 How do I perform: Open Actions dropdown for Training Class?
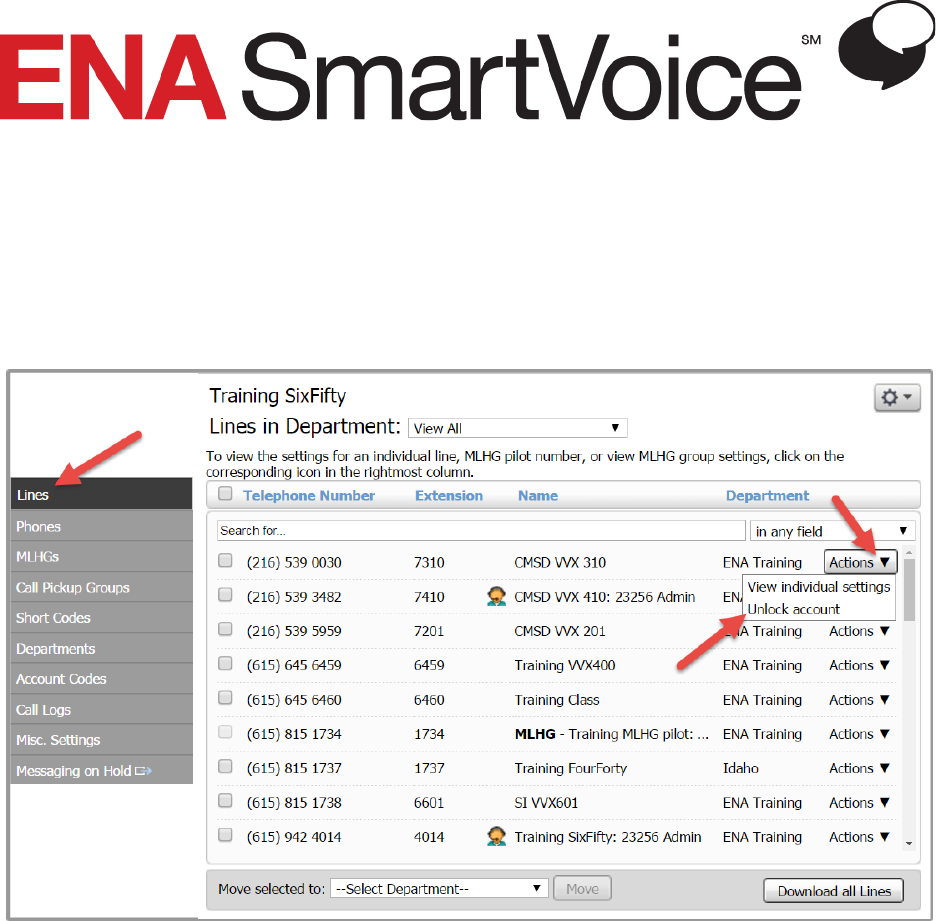[x=860, y=700]
